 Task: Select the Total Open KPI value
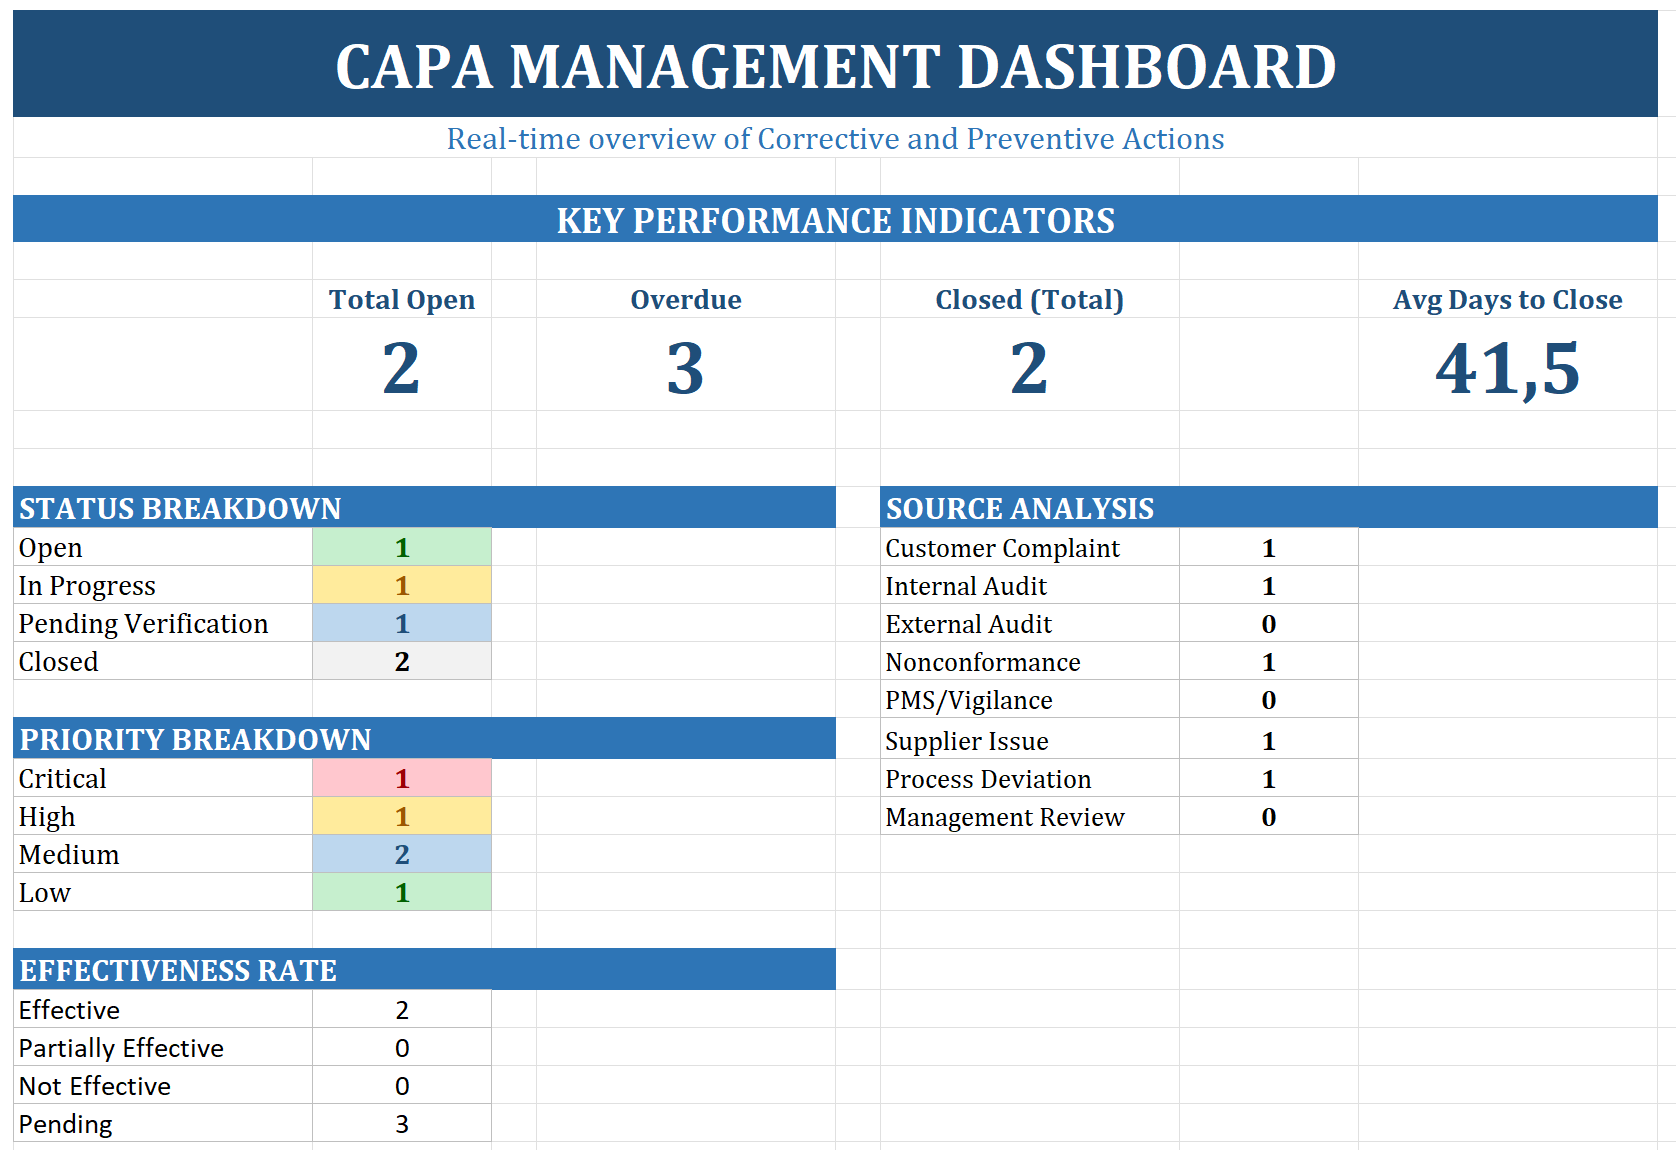tap(401, 370)
